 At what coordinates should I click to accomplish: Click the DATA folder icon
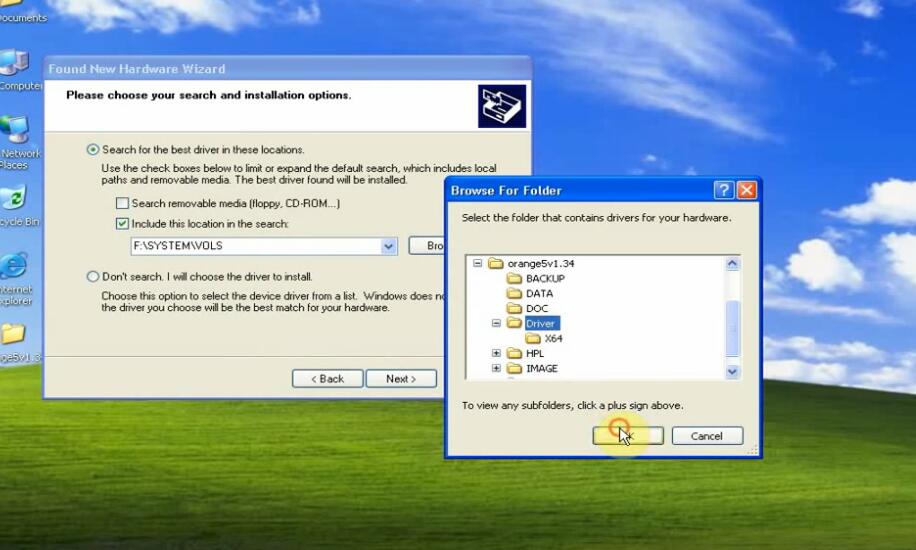point(514,293)
